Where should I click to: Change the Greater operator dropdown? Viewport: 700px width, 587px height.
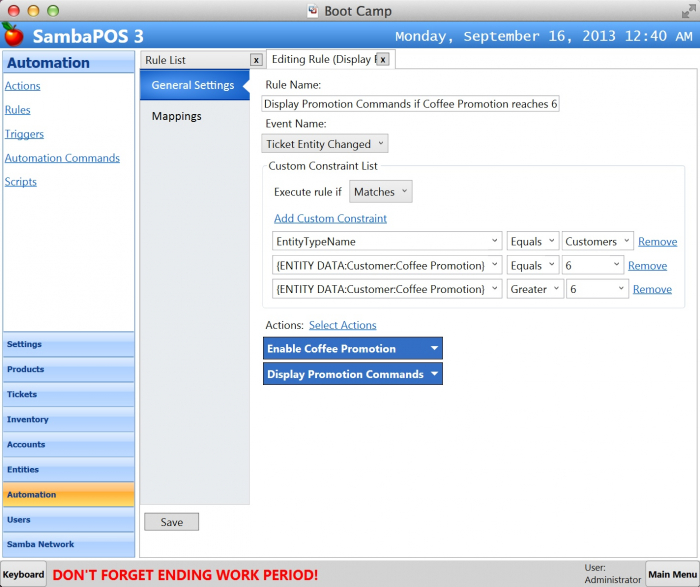coord(534,289)
